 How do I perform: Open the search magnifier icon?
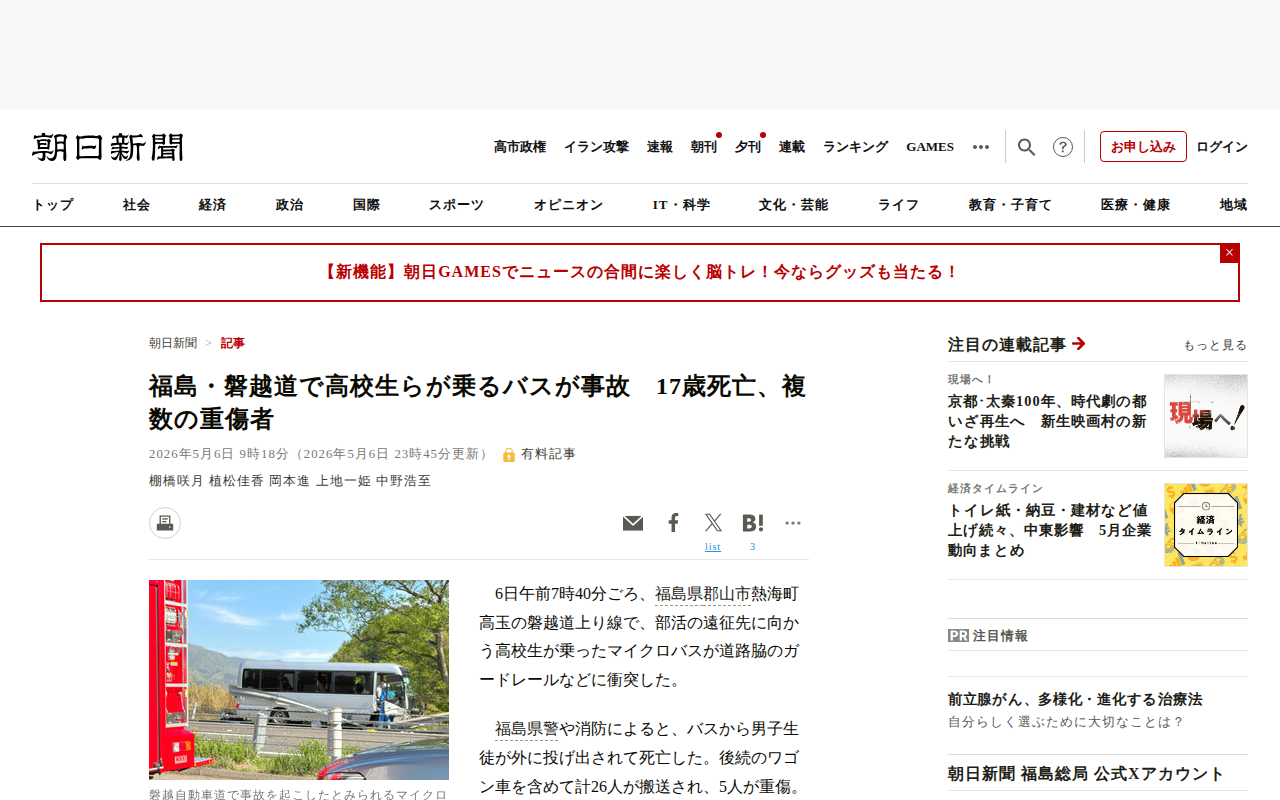[x=1026, y=147]
